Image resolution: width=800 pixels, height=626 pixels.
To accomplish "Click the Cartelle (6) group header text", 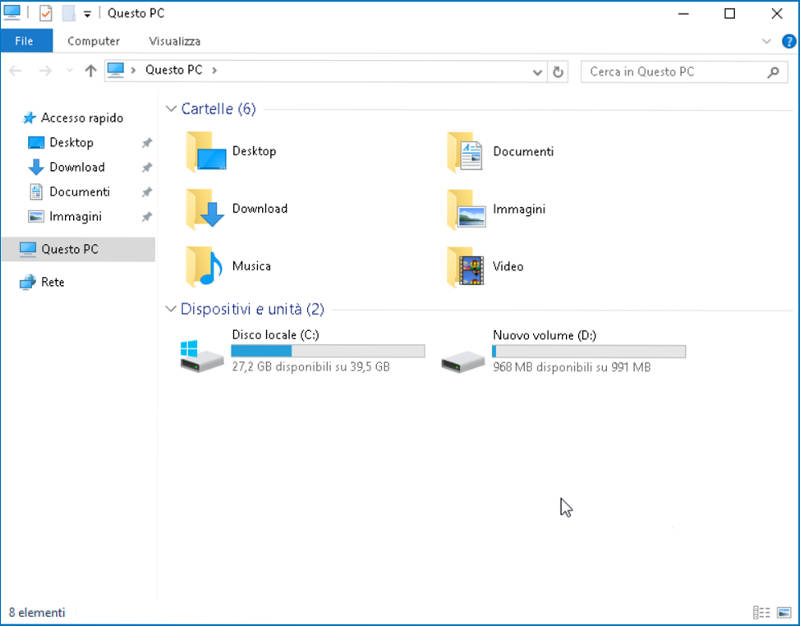I will (218, 109).
